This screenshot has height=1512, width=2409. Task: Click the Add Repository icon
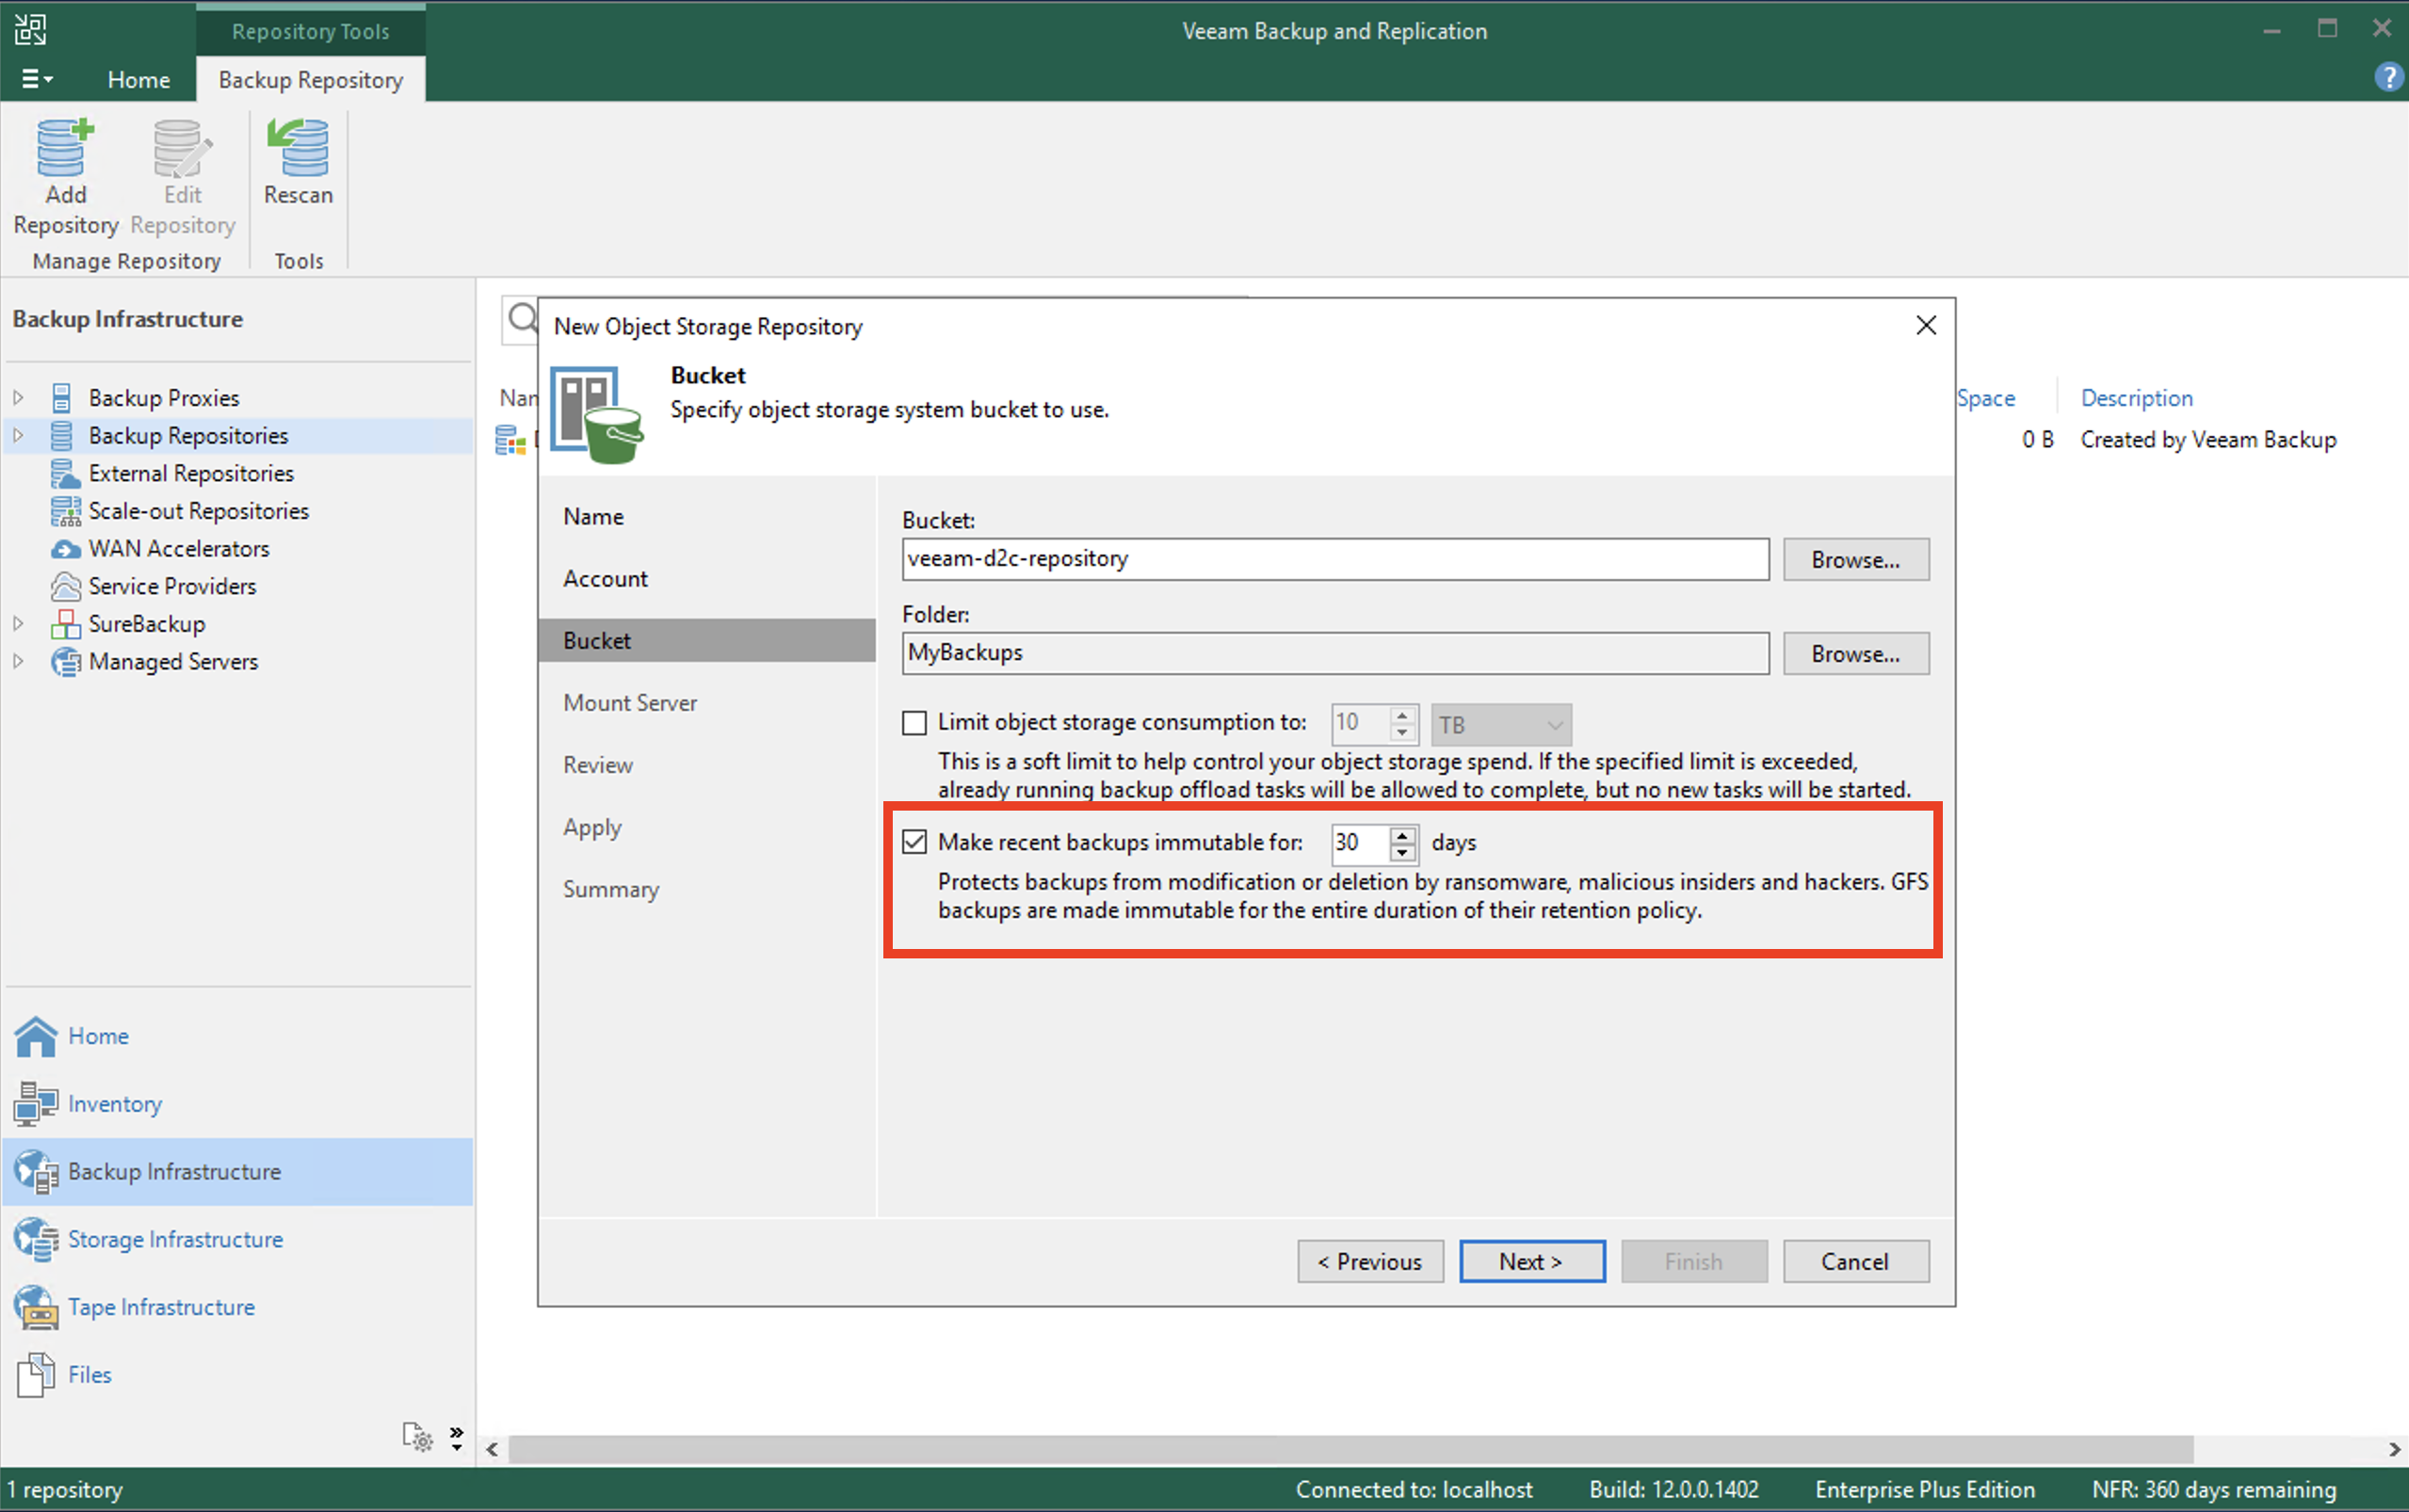[65, 148]
